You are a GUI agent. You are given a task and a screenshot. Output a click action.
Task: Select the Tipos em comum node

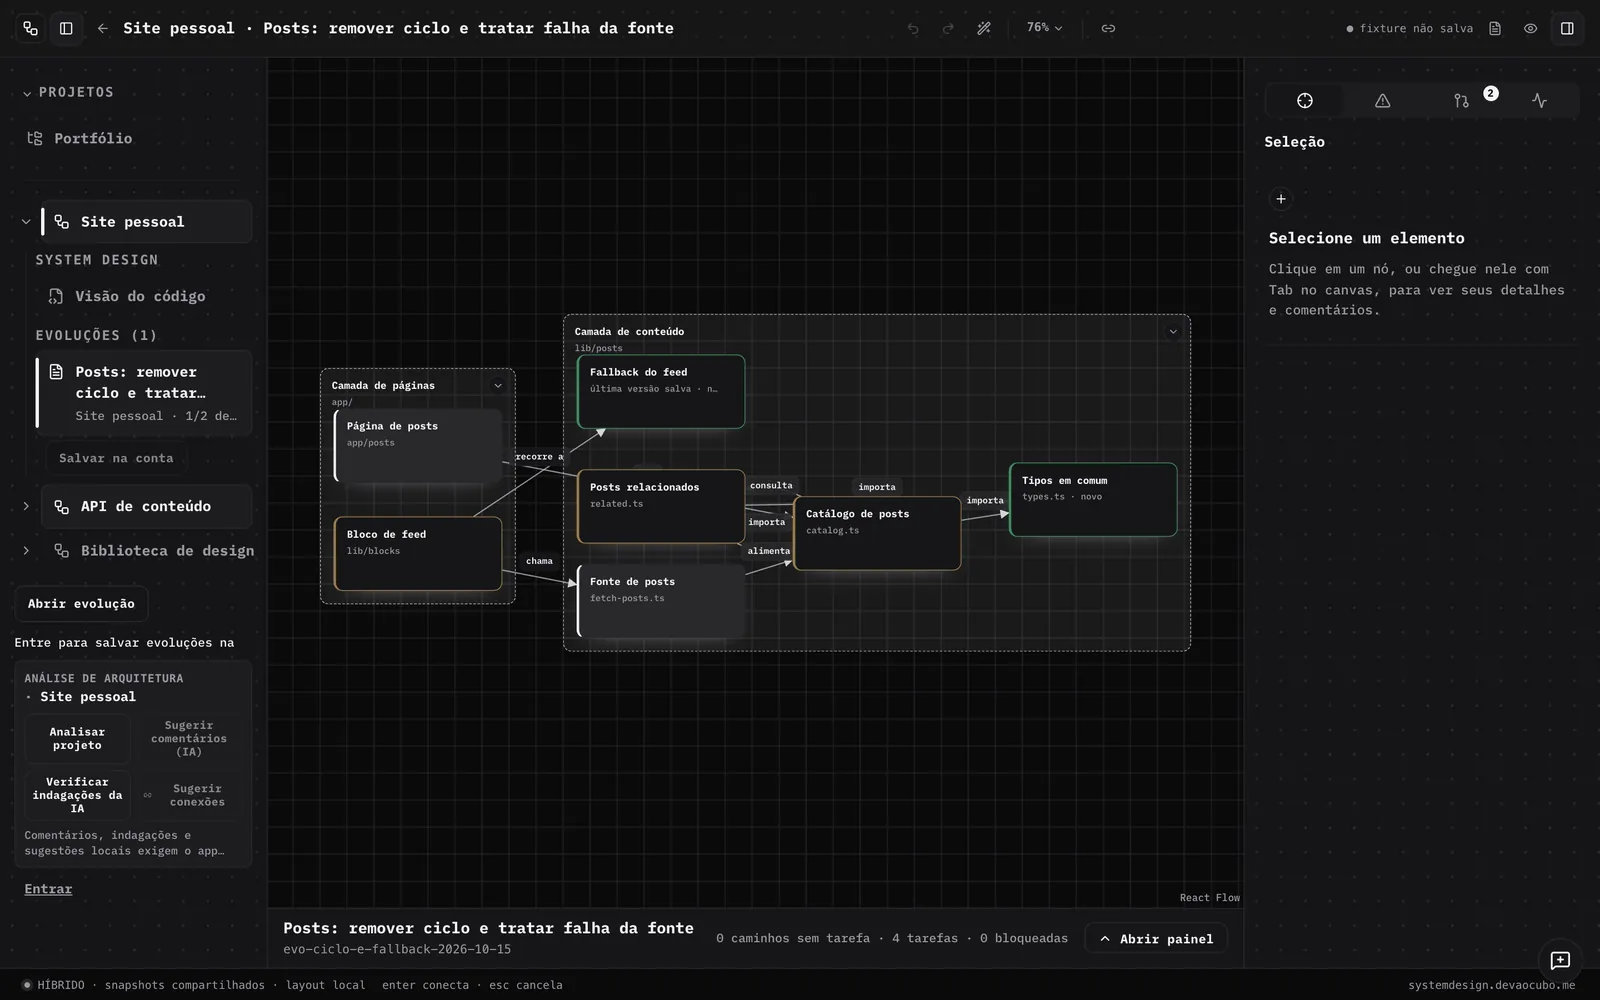coord(1093,499)
